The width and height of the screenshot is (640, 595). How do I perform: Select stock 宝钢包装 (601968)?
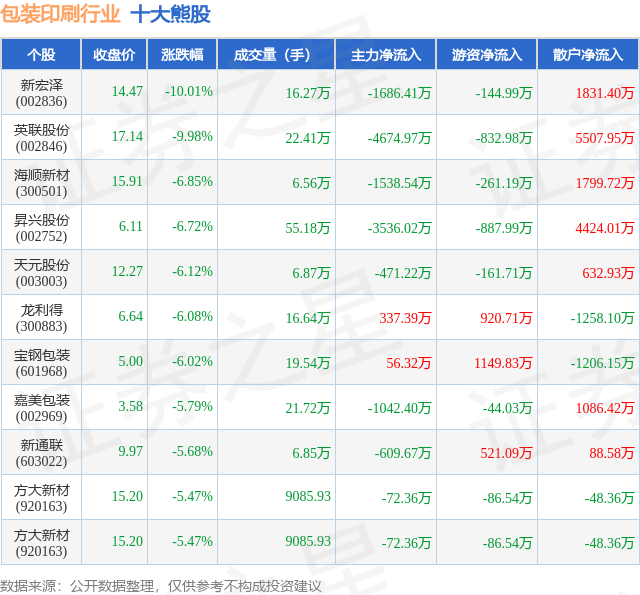click(x=41, y=363)
